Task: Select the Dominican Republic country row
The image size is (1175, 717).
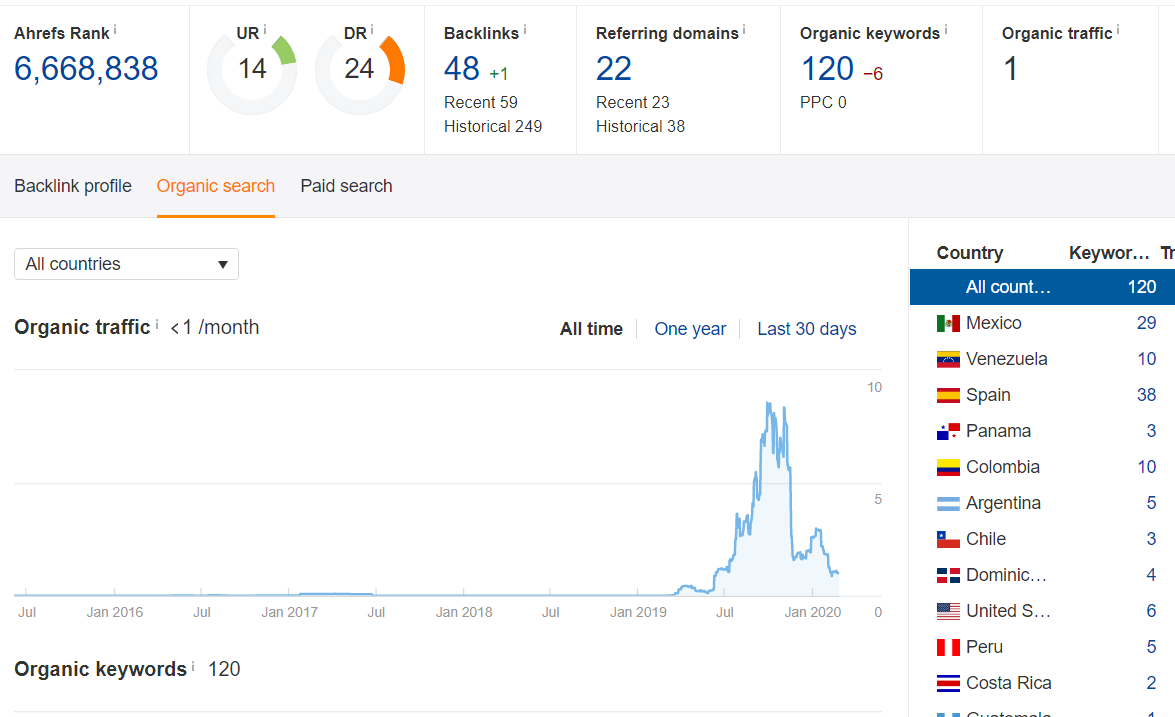Action: point(1042,575)
